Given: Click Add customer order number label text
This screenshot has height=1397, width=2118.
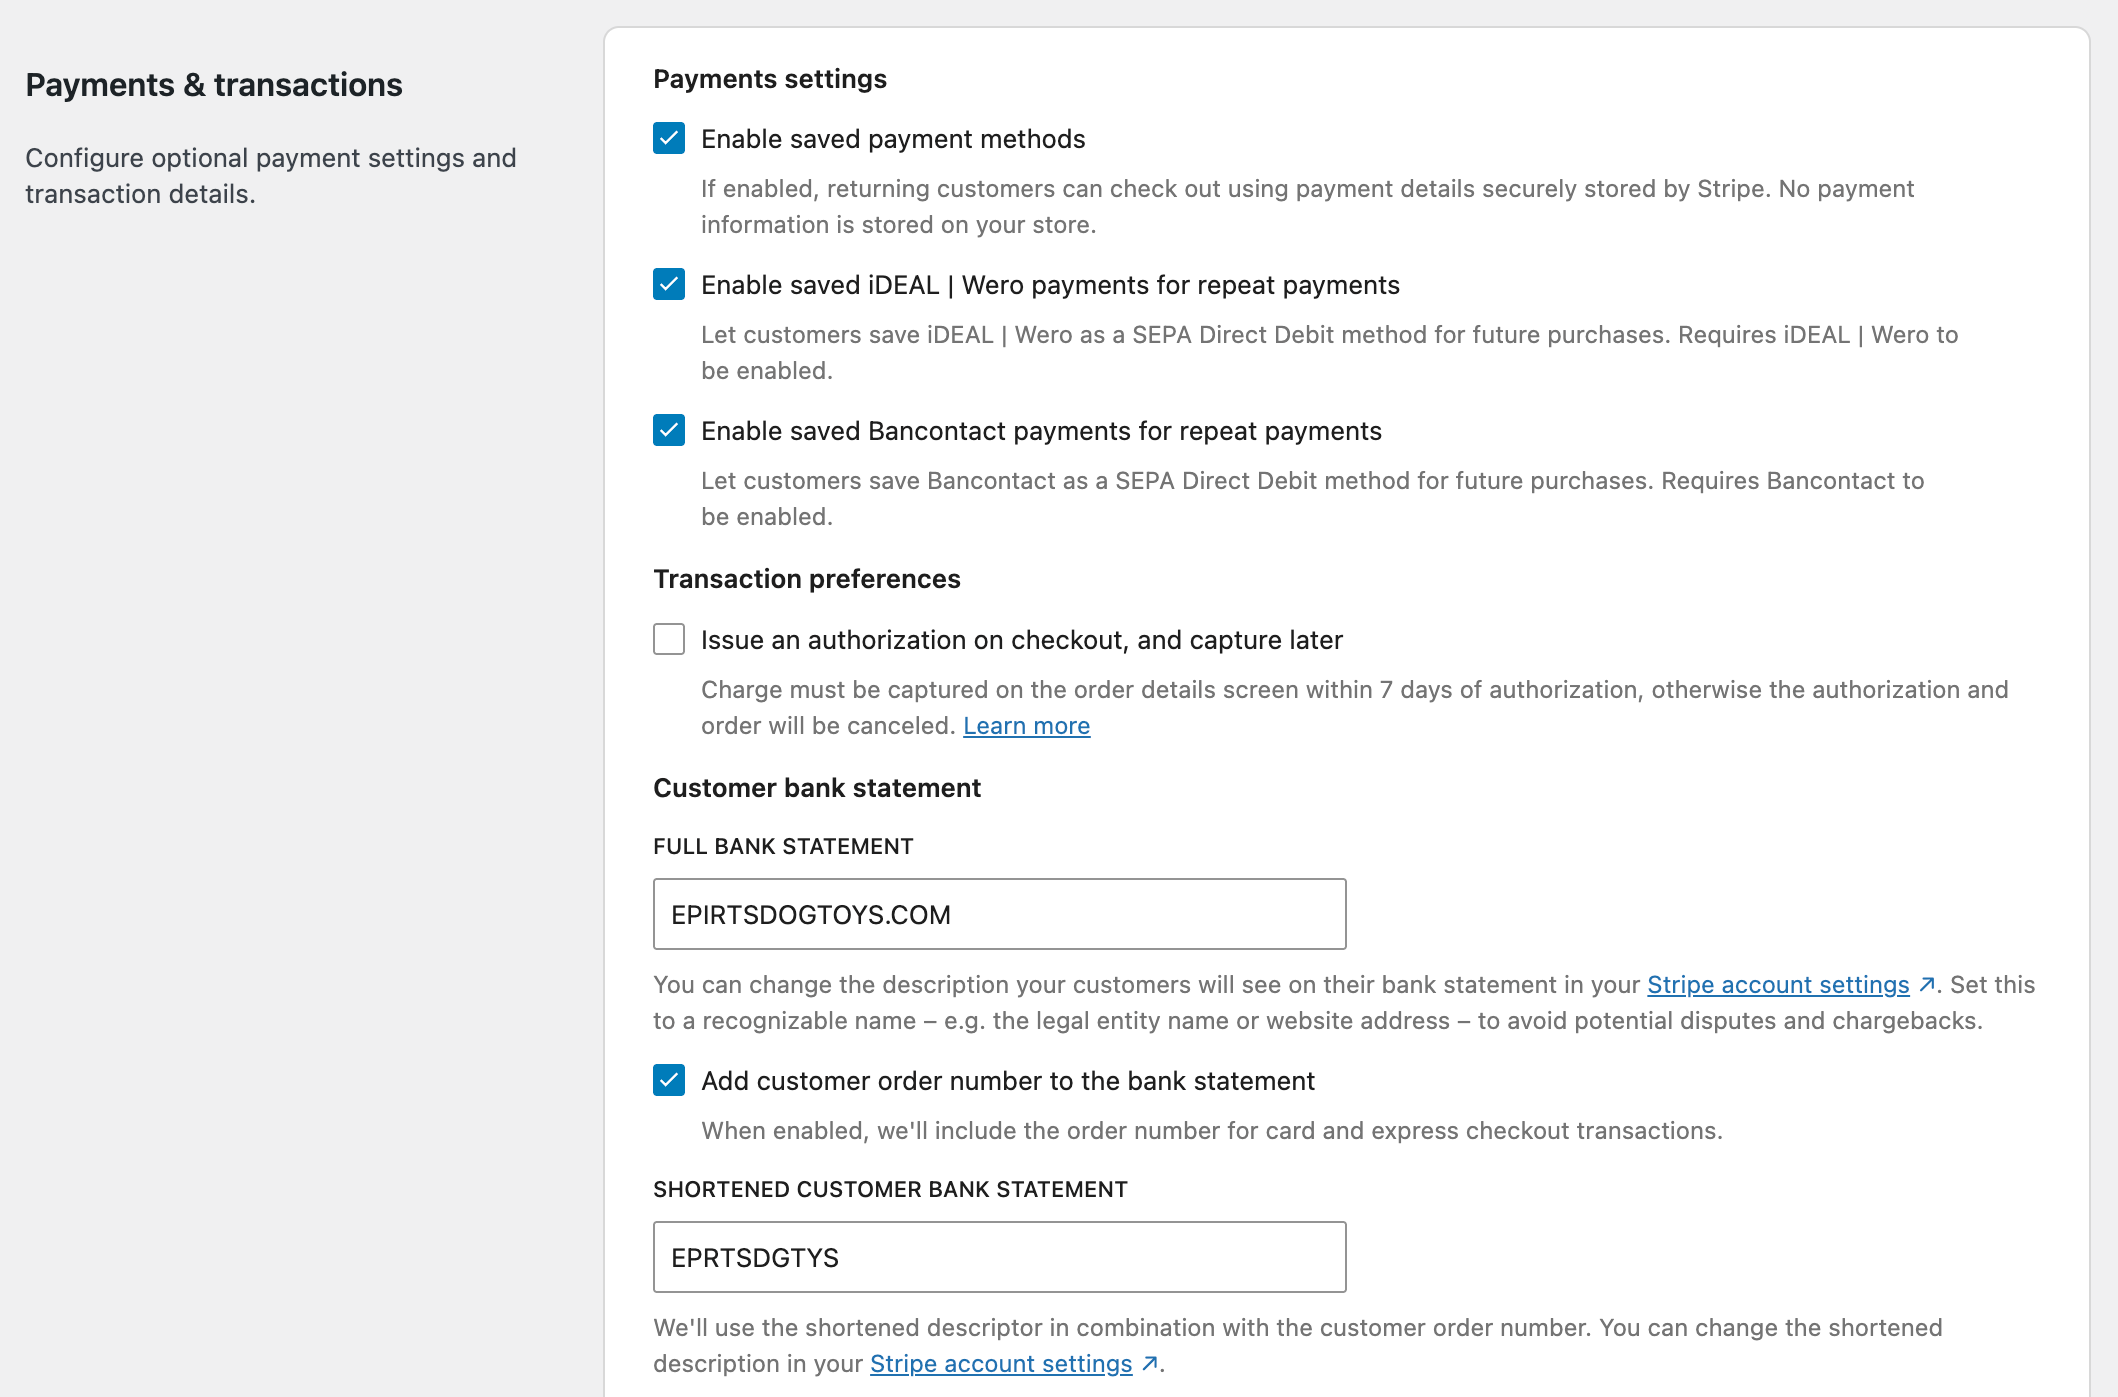Looking at the screenshot, I should (1008, 1081).
